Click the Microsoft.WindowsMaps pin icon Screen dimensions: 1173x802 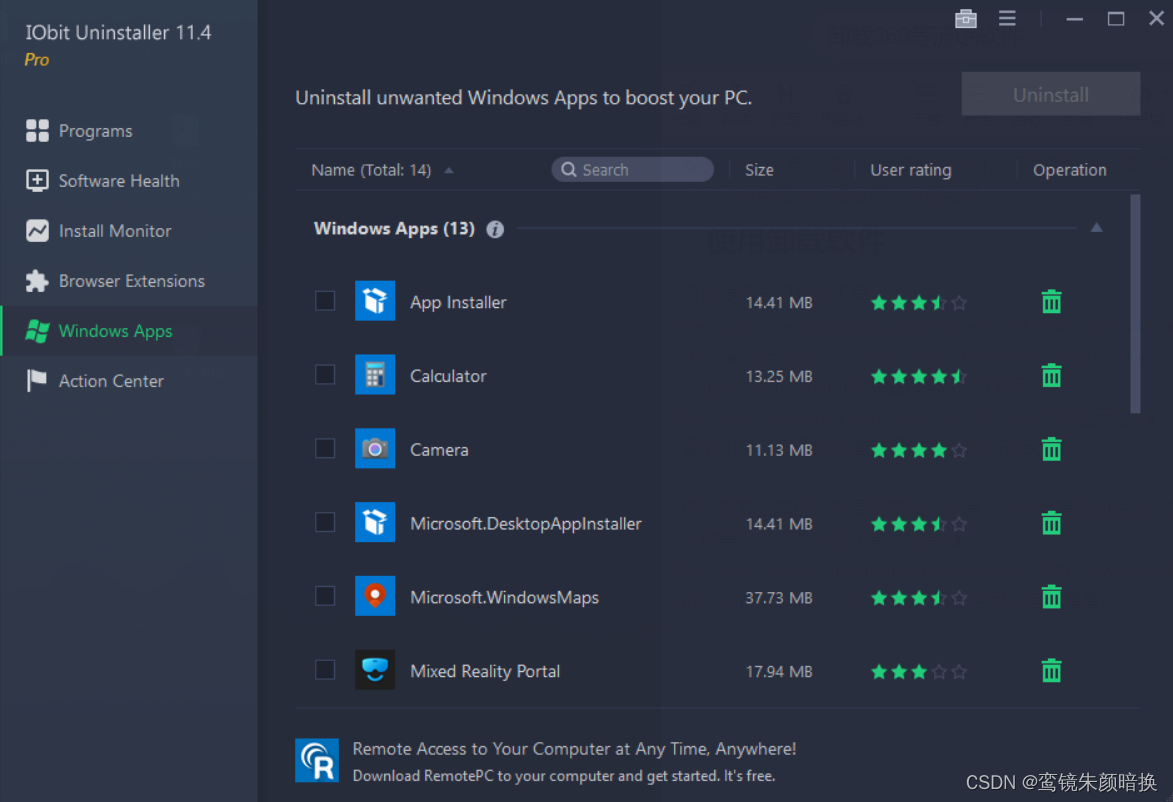pos(375,596)
